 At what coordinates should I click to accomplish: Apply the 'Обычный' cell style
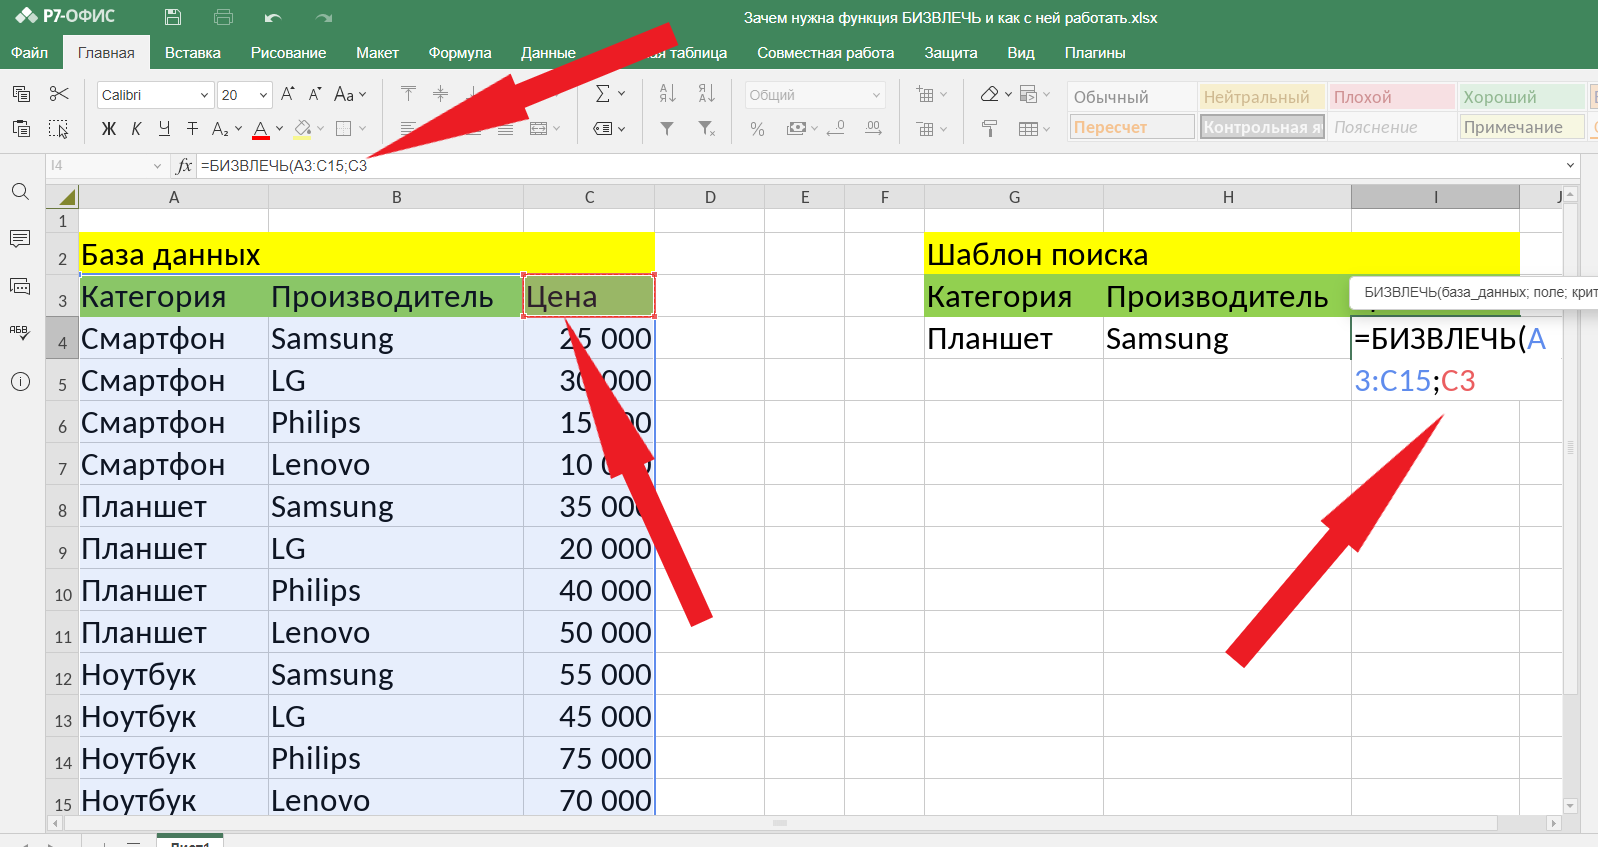pyautogui.click(x=1132, y=97)
